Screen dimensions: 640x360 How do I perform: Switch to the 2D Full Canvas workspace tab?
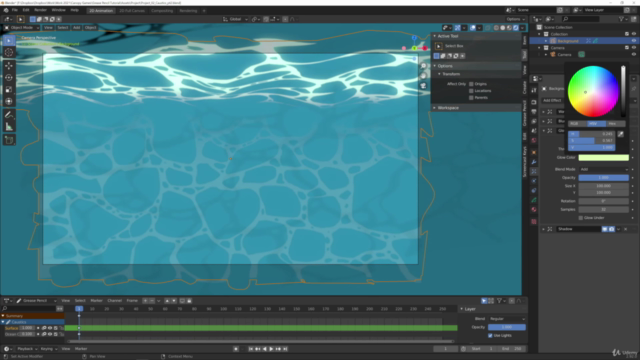(132, 11)
